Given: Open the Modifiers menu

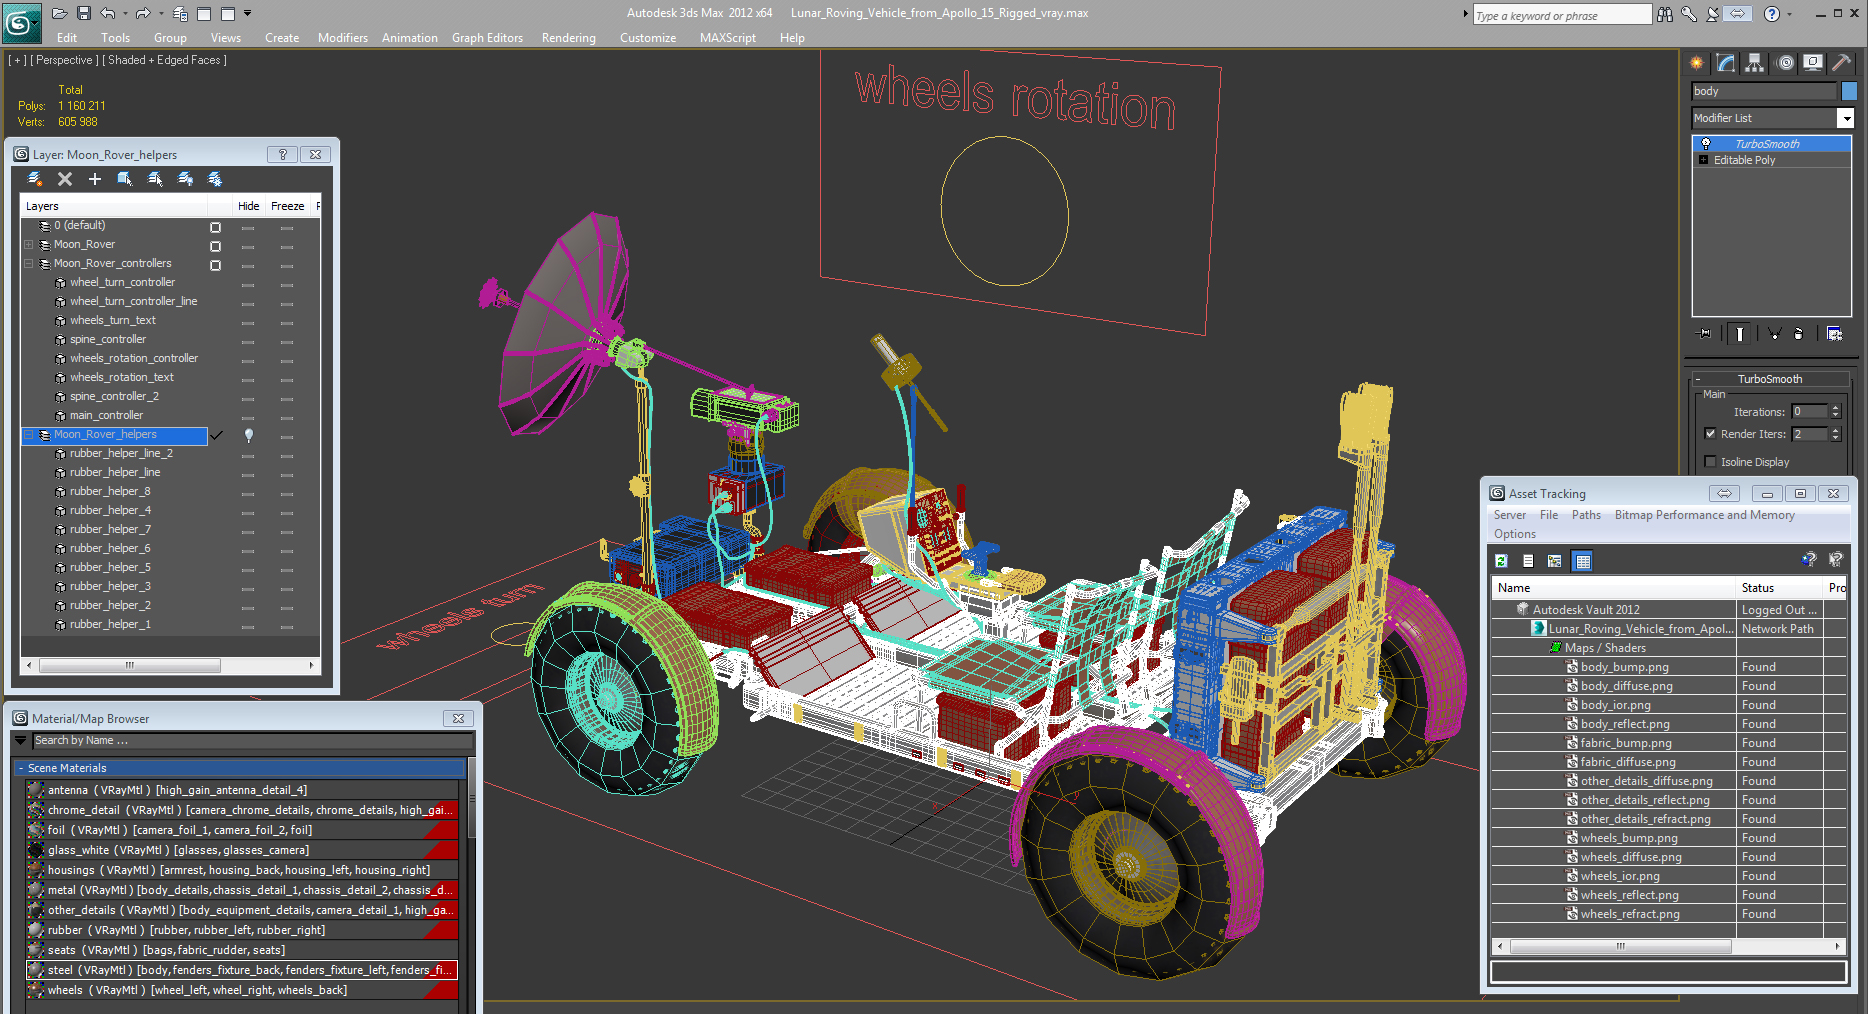Looking at the screenshot, I should coord(343,38).
